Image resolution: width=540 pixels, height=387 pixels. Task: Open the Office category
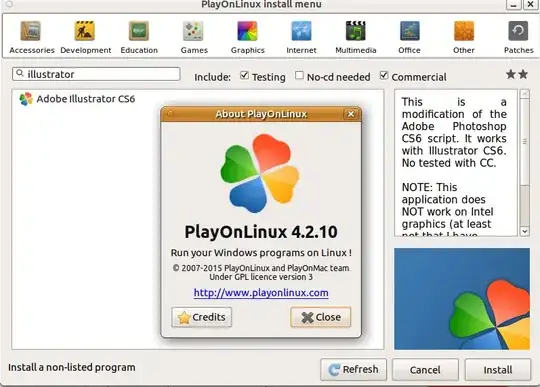(409, 37)
